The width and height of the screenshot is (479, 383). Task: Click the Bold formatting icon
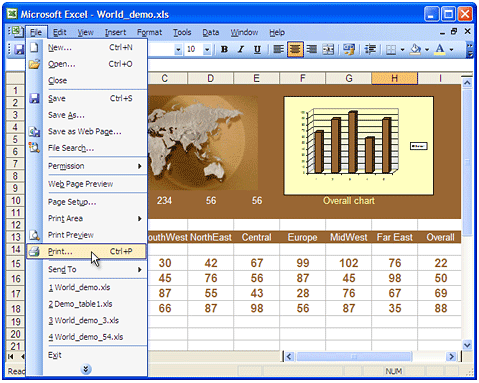(x=224, y=50)
